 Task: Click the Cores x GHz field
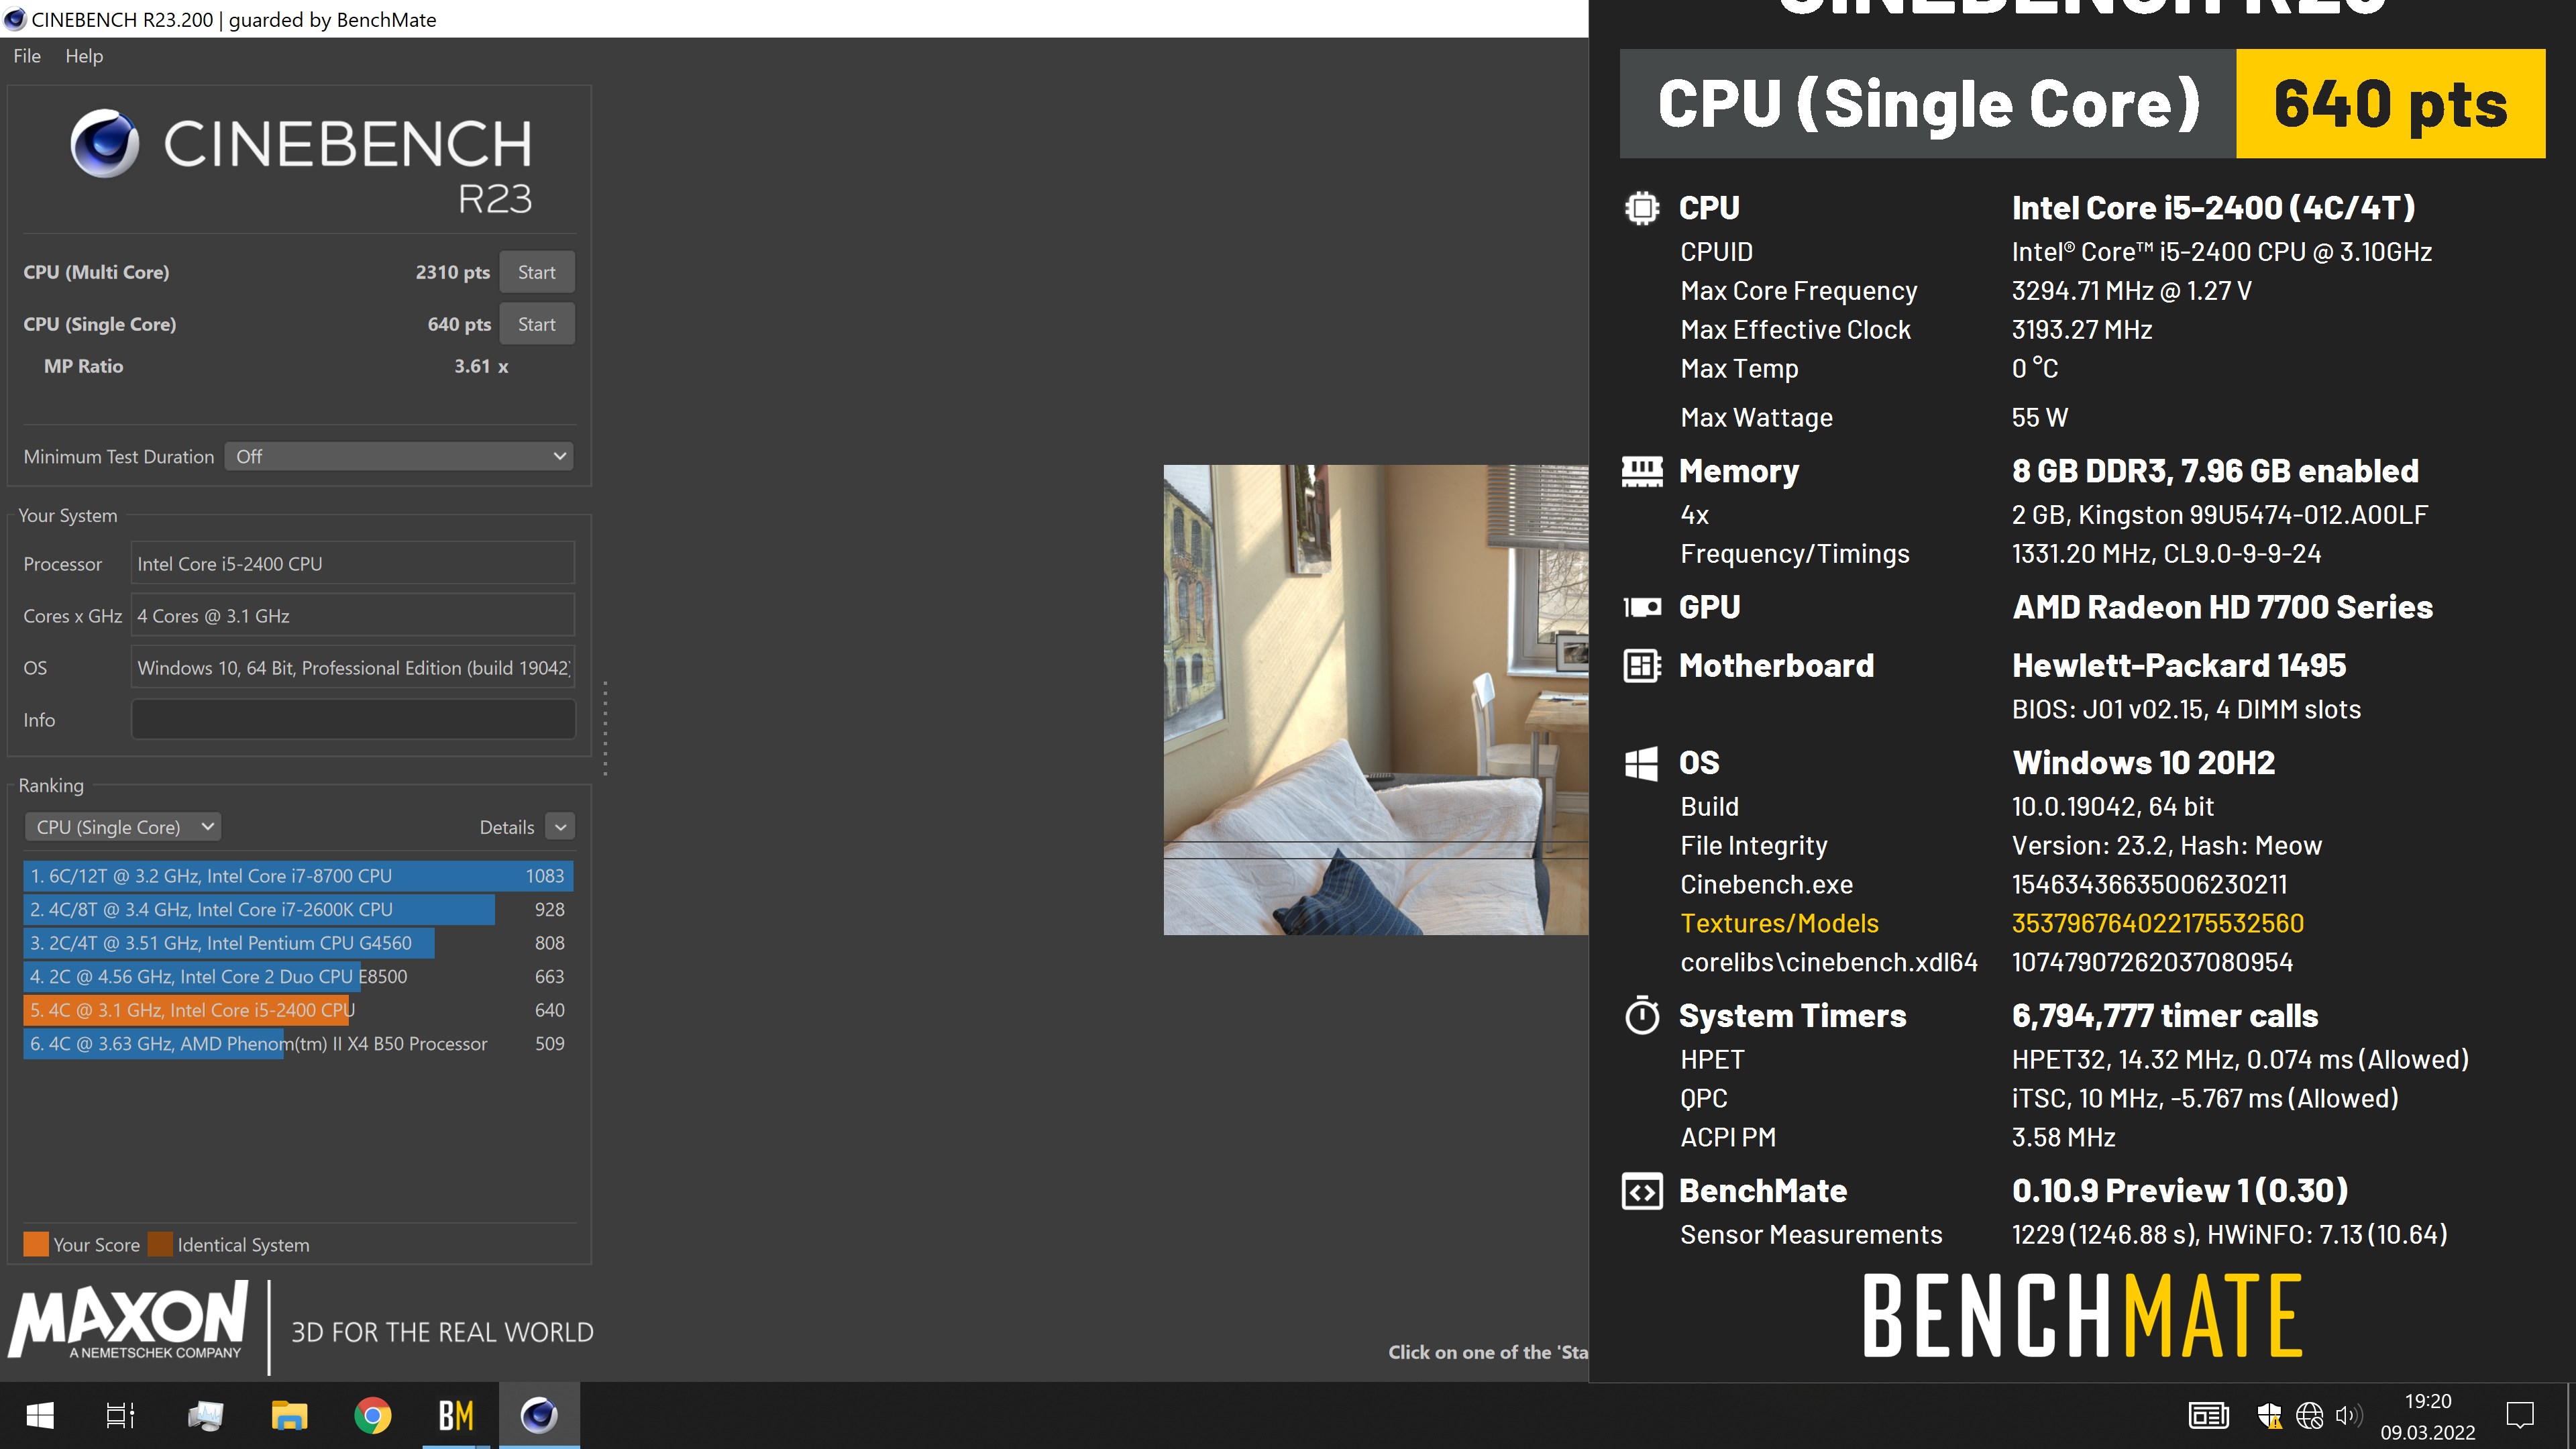pyautogui.click(x=353, y=615)
